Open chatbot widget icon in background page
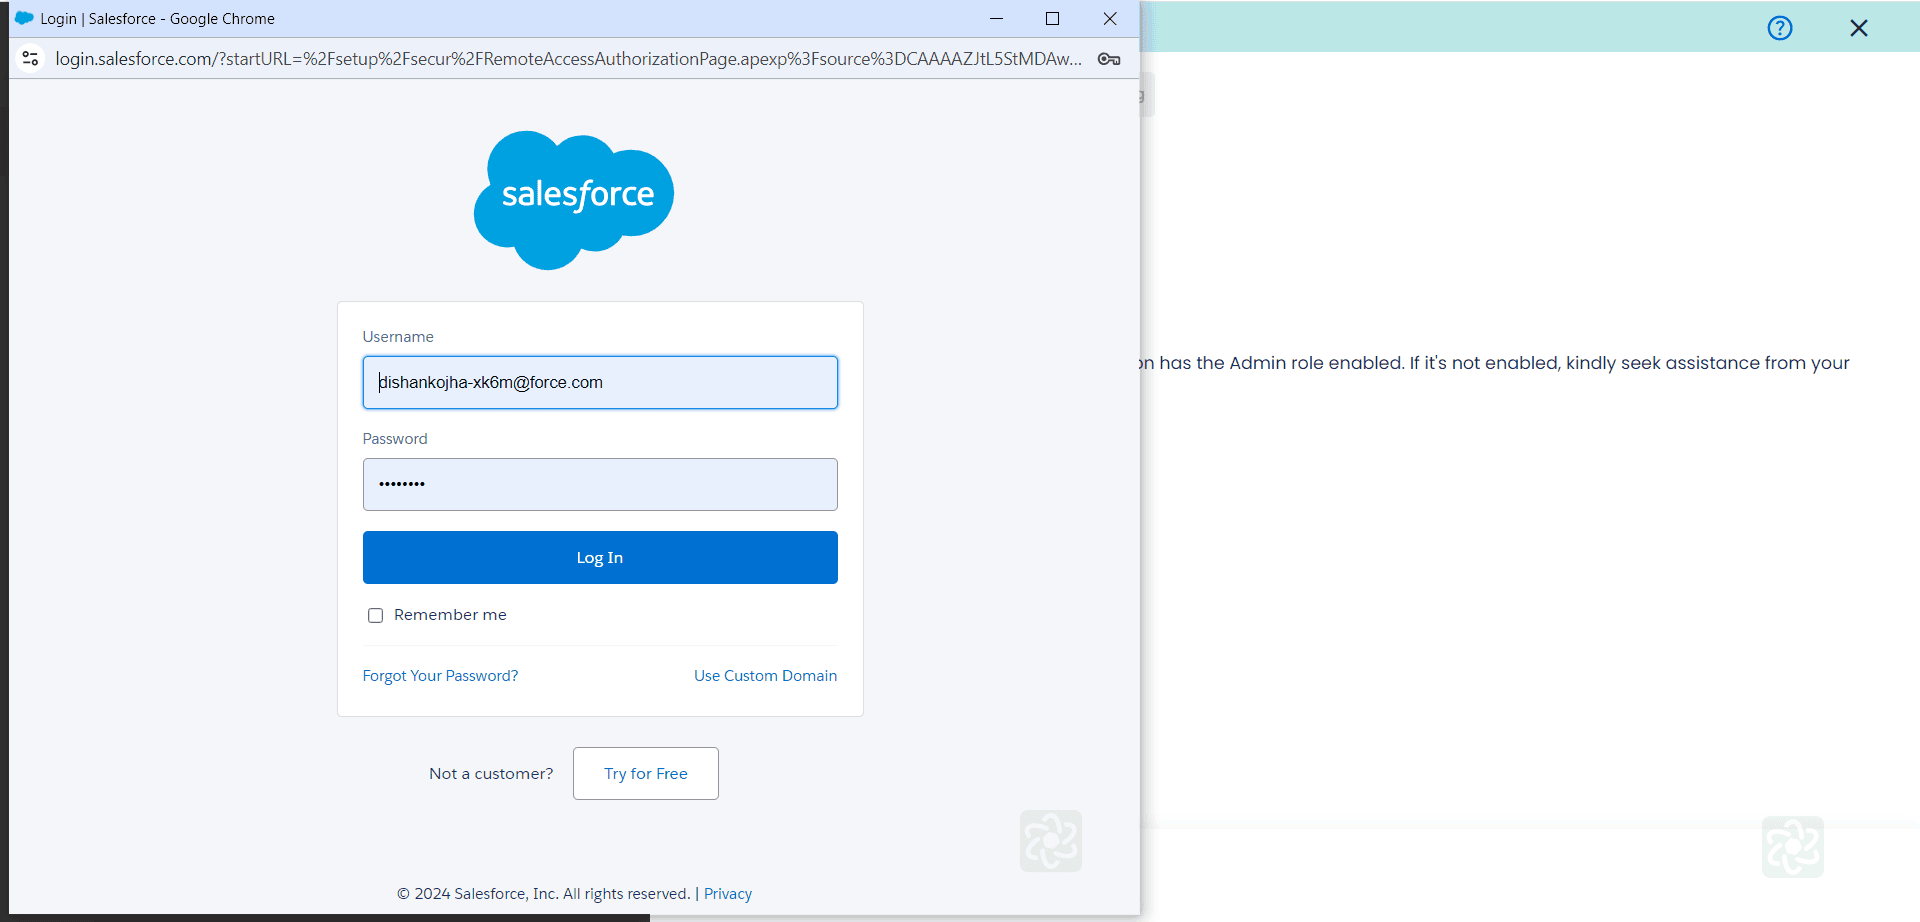The height and width of the screenshot is (922, 1920). click(1793, 847)
